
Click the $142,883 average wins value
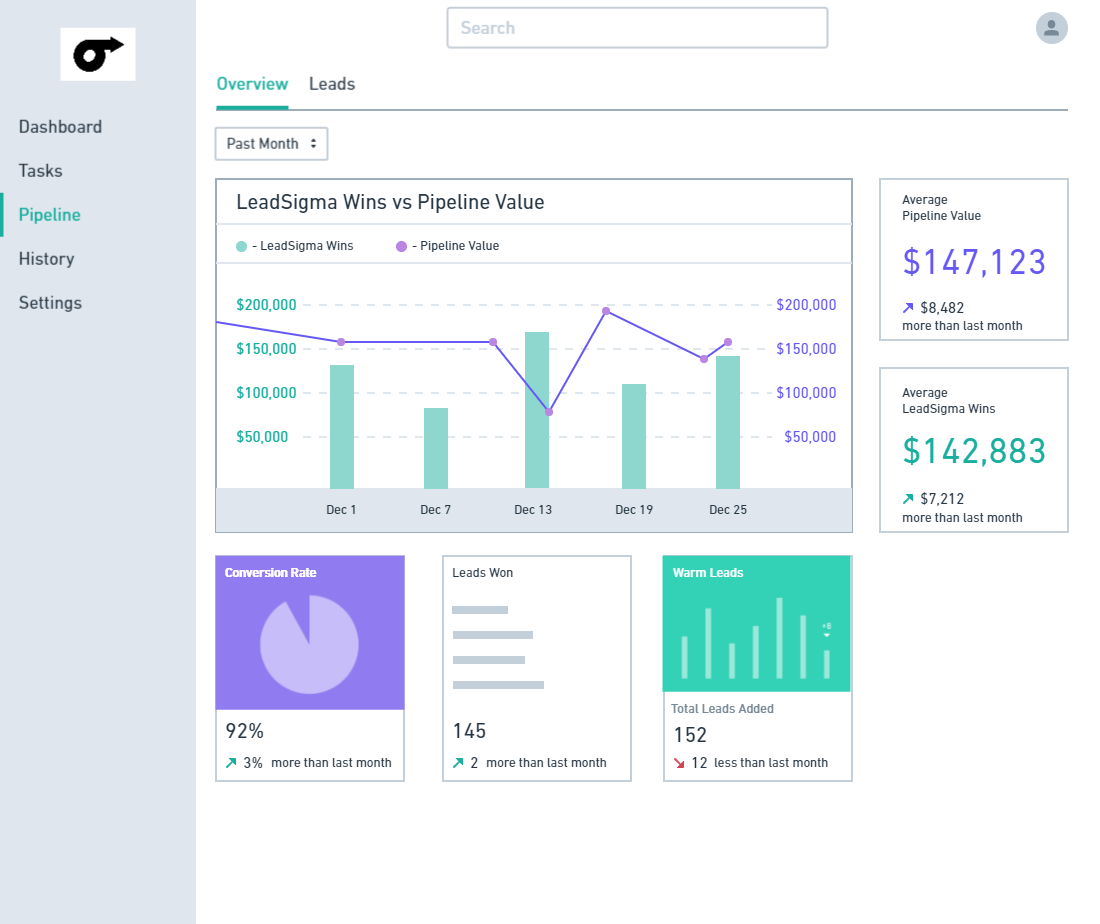974,451
